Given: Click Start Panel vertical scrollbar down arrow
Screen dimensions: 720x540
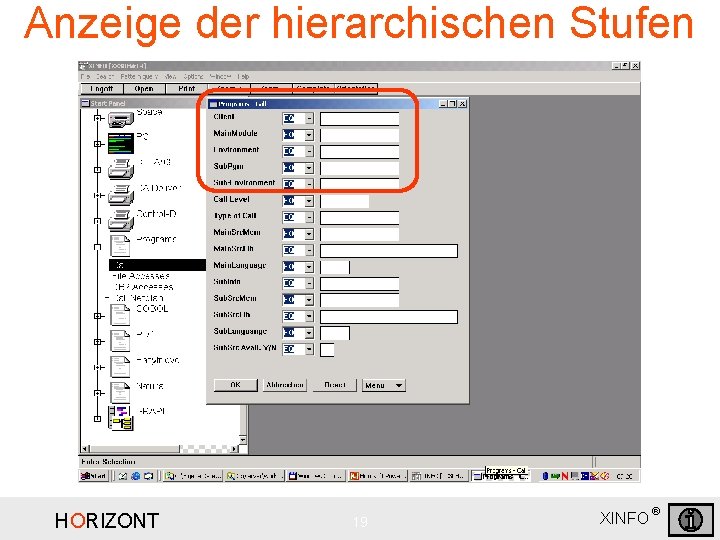Looking at the screenshot, I should point(243,440).
